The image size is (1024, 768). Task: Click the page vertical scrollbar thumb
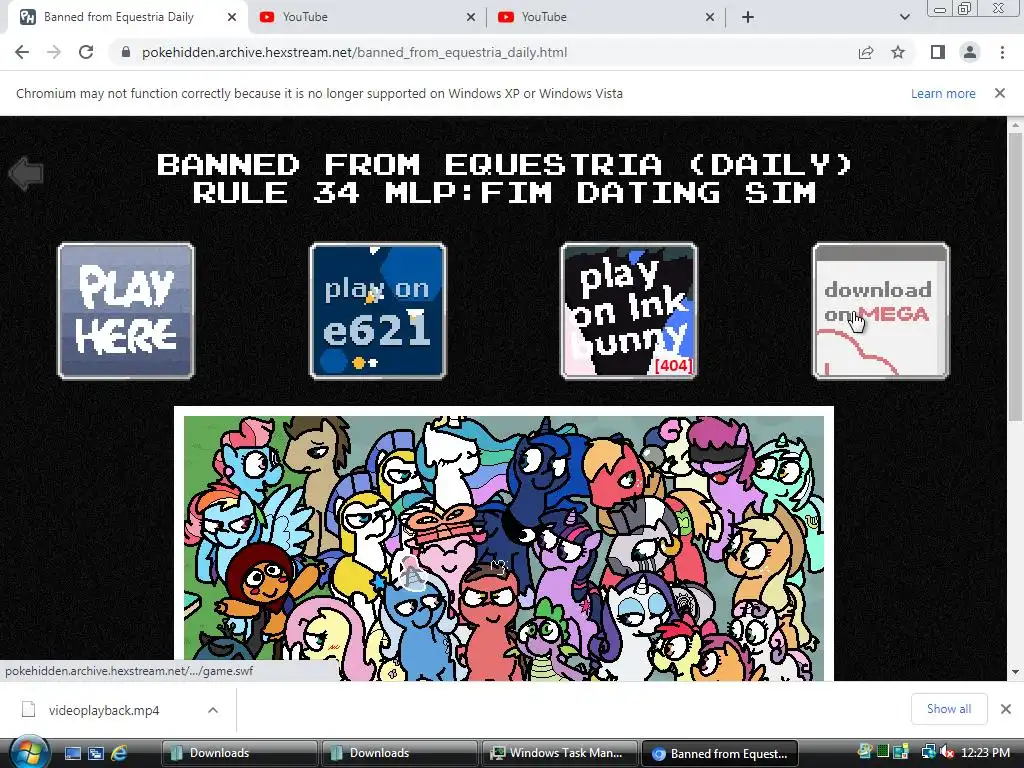[x=1016, y=277]
